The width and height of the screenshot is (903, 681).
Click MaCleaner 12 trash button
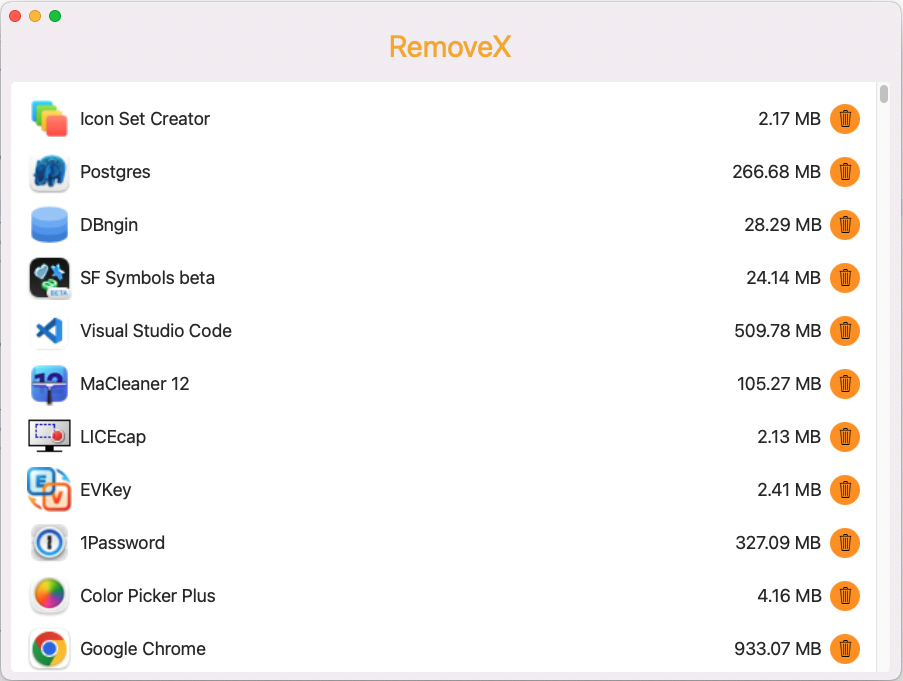[845, 384]
